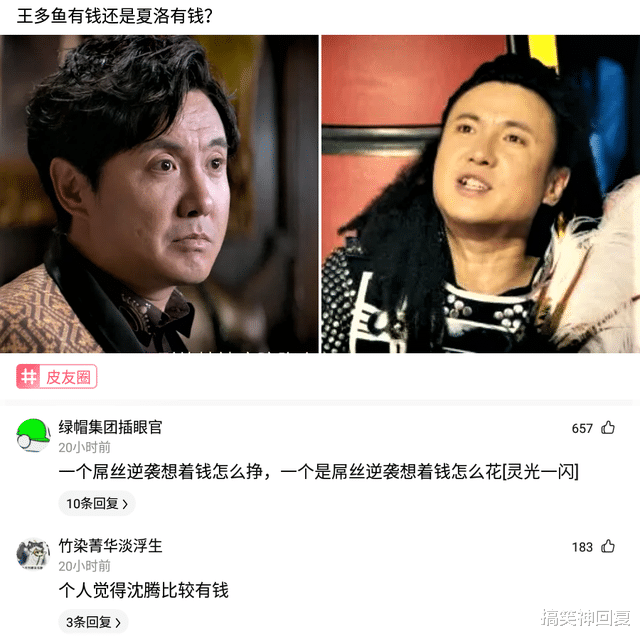640x639 pixels.
Task: Select comment 个人觉得沈腾比较有钱
Action: [x=144, y=590]
